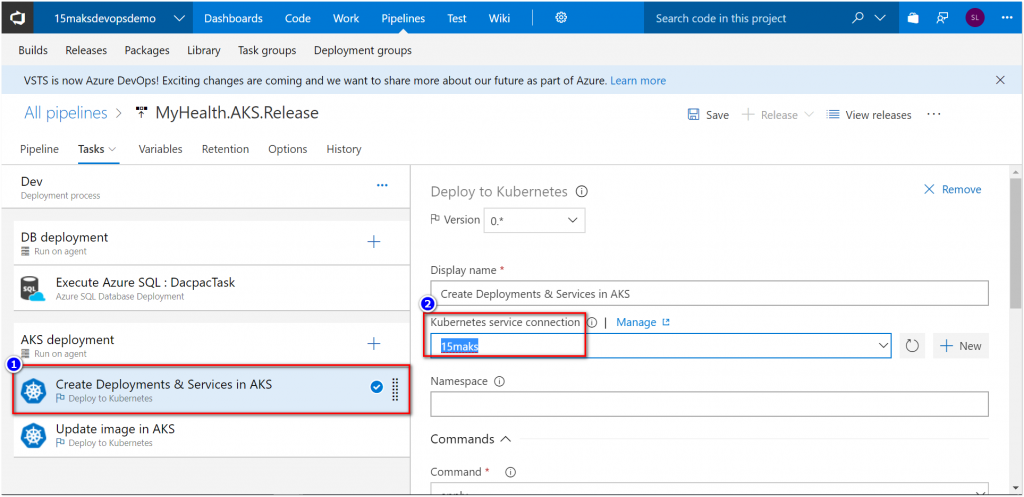Expand the 15maksdevopsdemo project dropdown
The width and height of the screenshot is (1024, 497).
[x=180, y=18]
